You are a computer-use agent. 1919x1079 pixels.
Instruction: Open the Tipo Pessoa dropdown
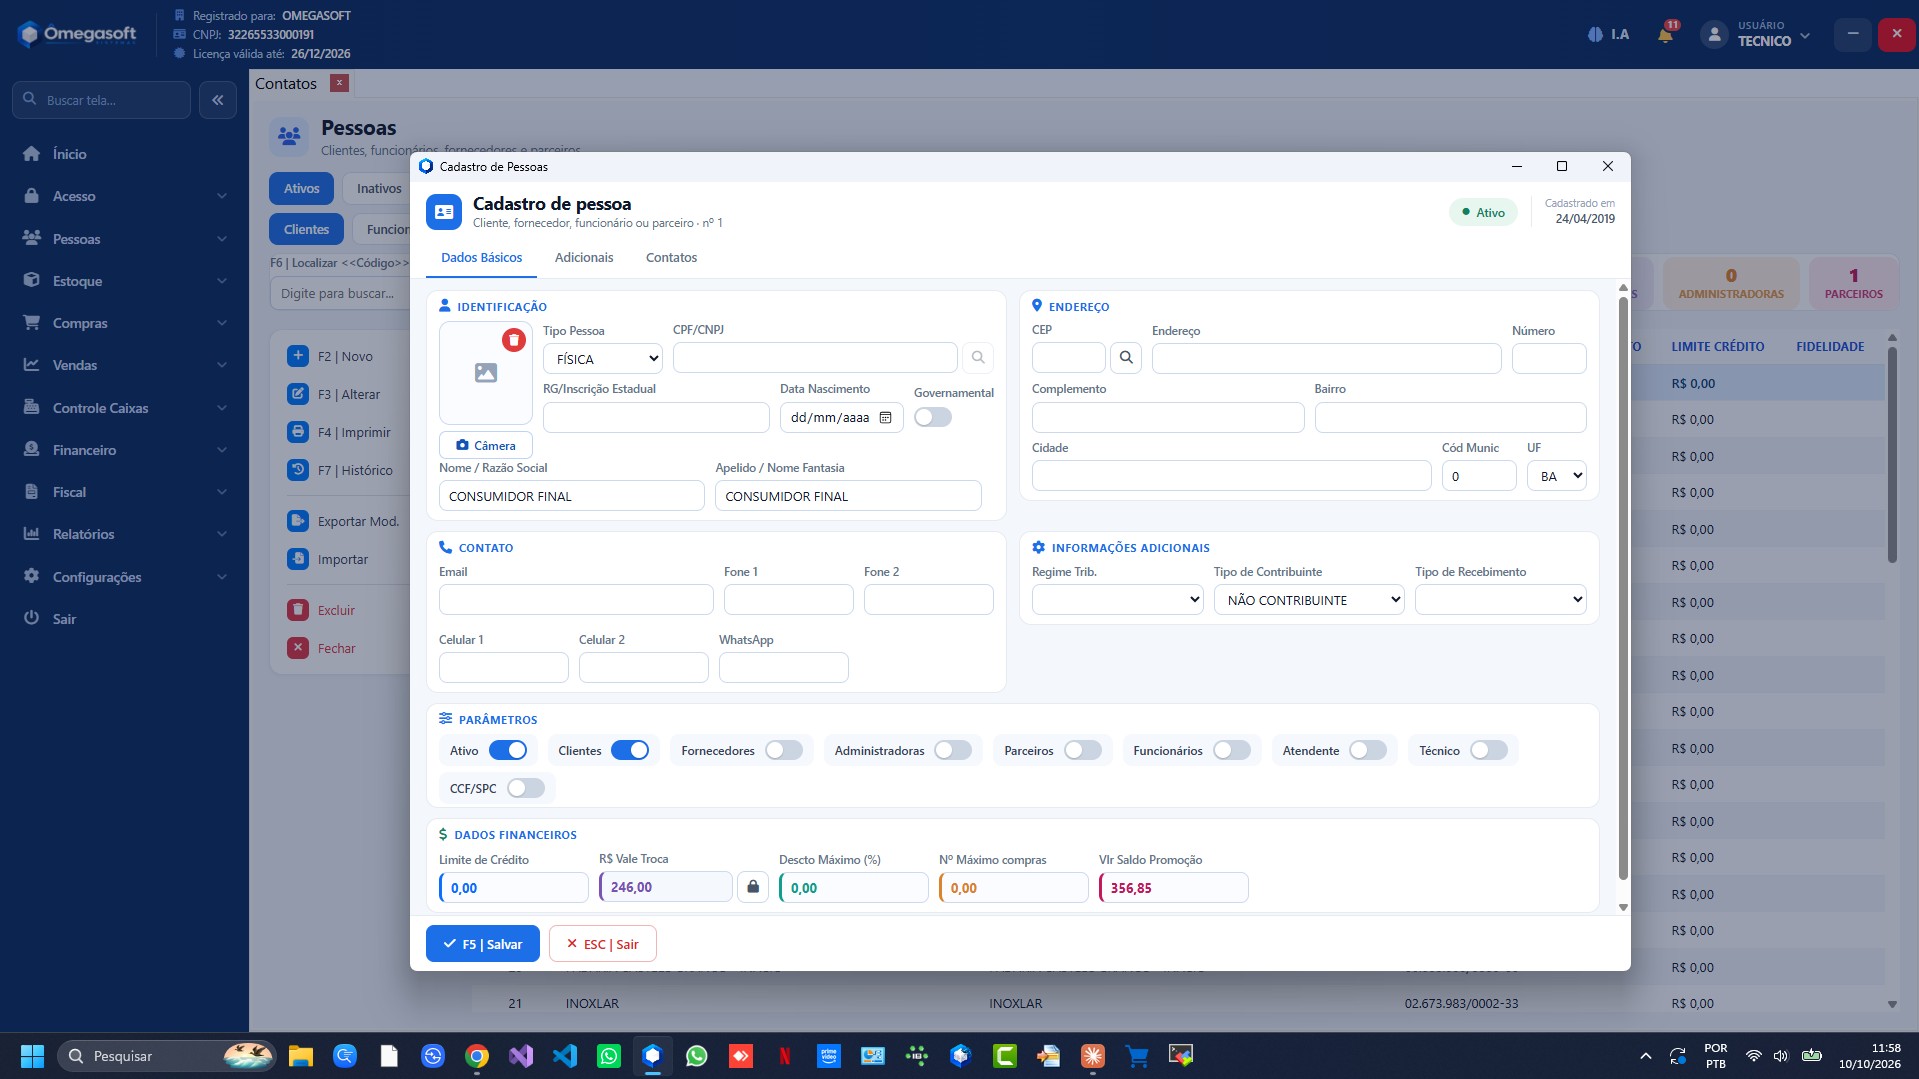point(603,358)
